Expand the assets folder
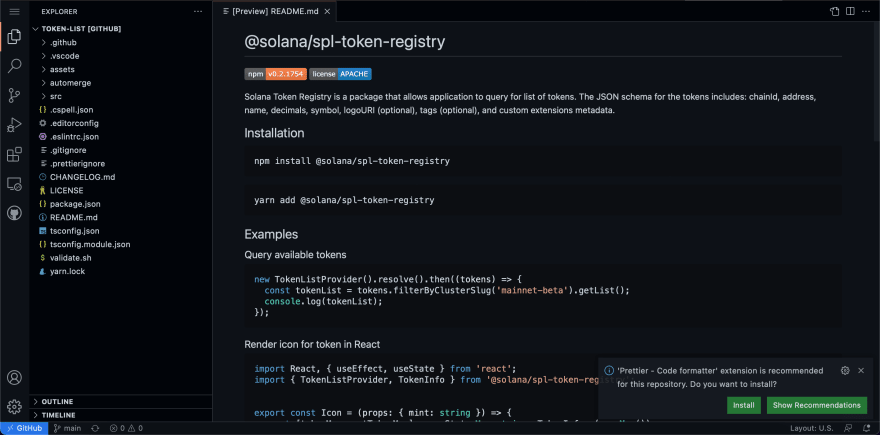Image resolution: width=880 pixels, height=435 pixels. (x=121, y=70)
